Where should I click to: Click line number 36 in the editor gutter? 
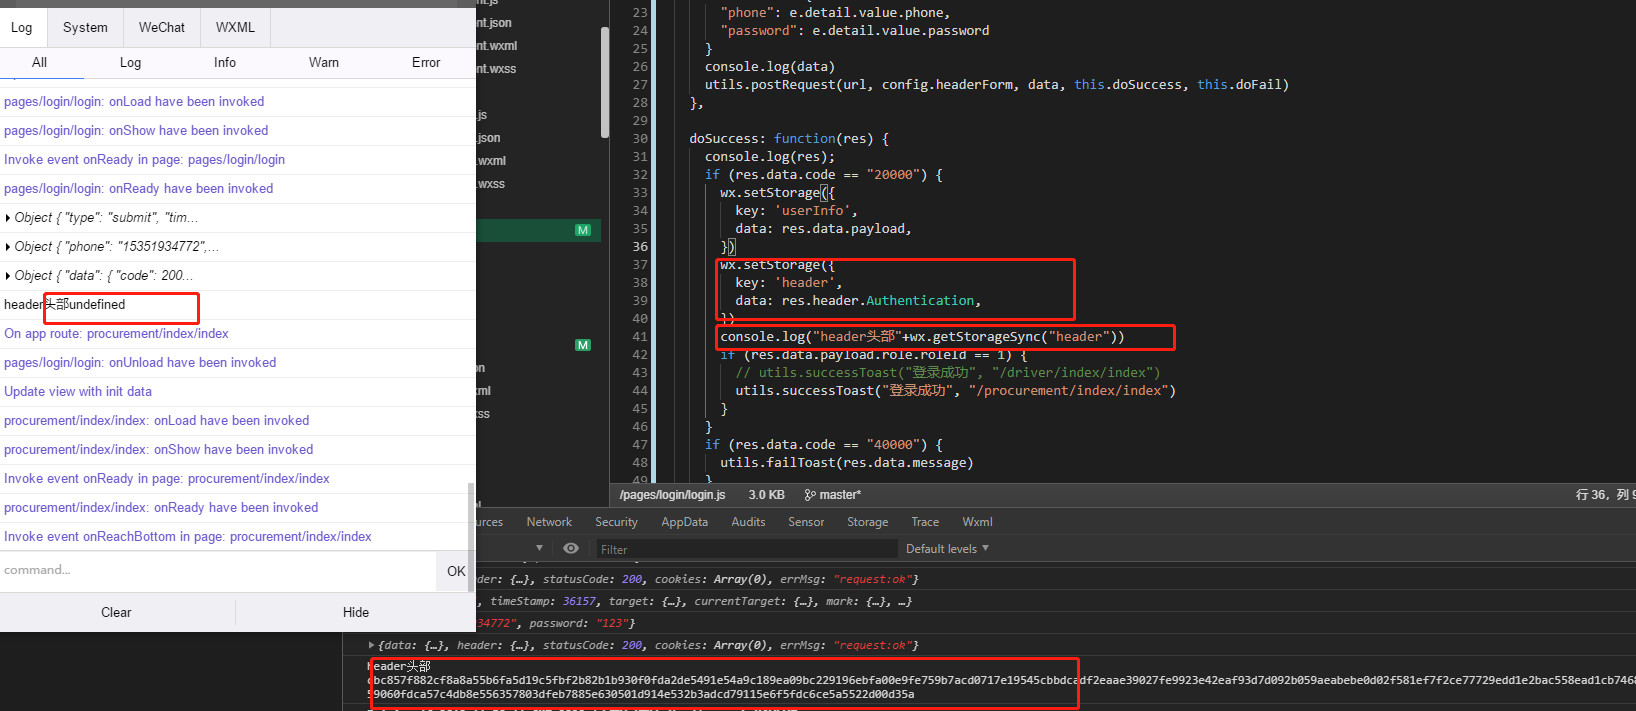coord(640,246)
